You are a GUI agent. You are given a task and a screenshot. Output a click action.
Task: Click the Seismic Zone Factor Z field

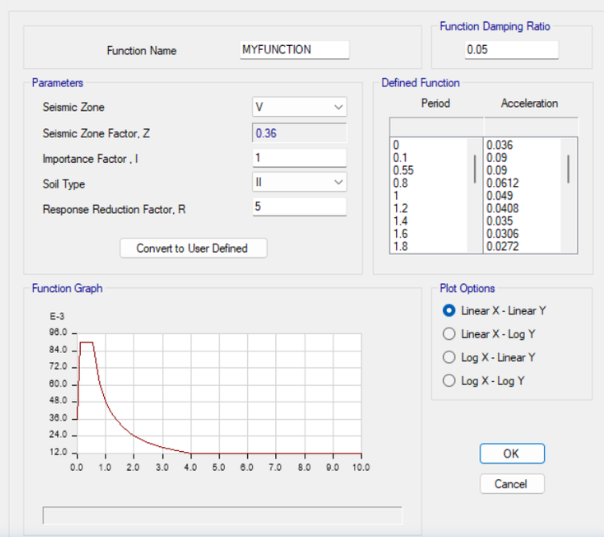tap(299, 133)
